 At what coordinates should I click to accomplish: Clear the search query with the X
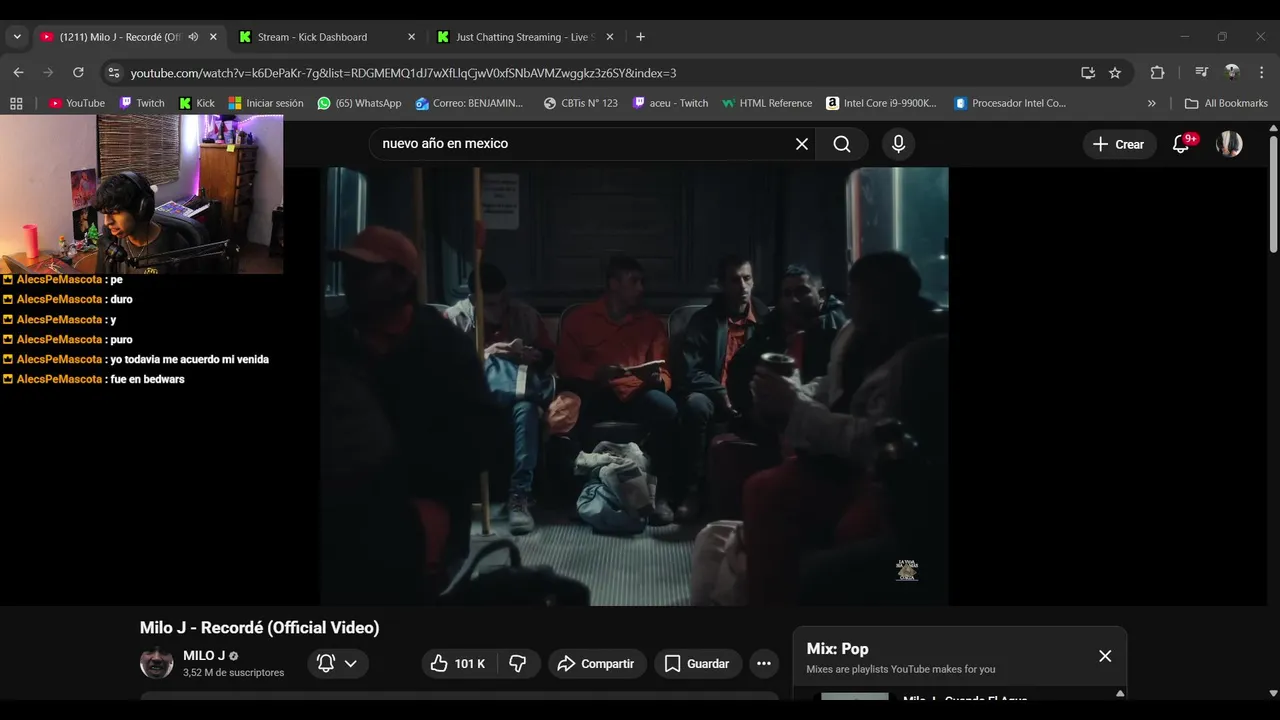point(802,144)
